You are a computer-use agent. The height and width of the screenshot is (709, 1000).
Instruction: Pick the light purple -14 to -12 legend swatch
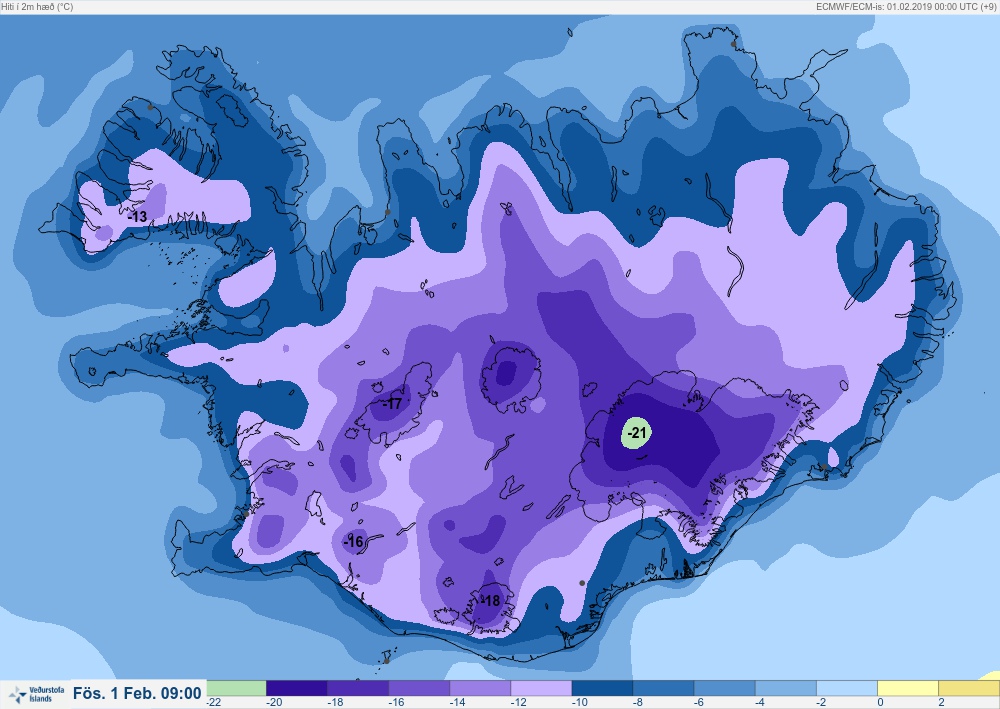click(480, 688)
